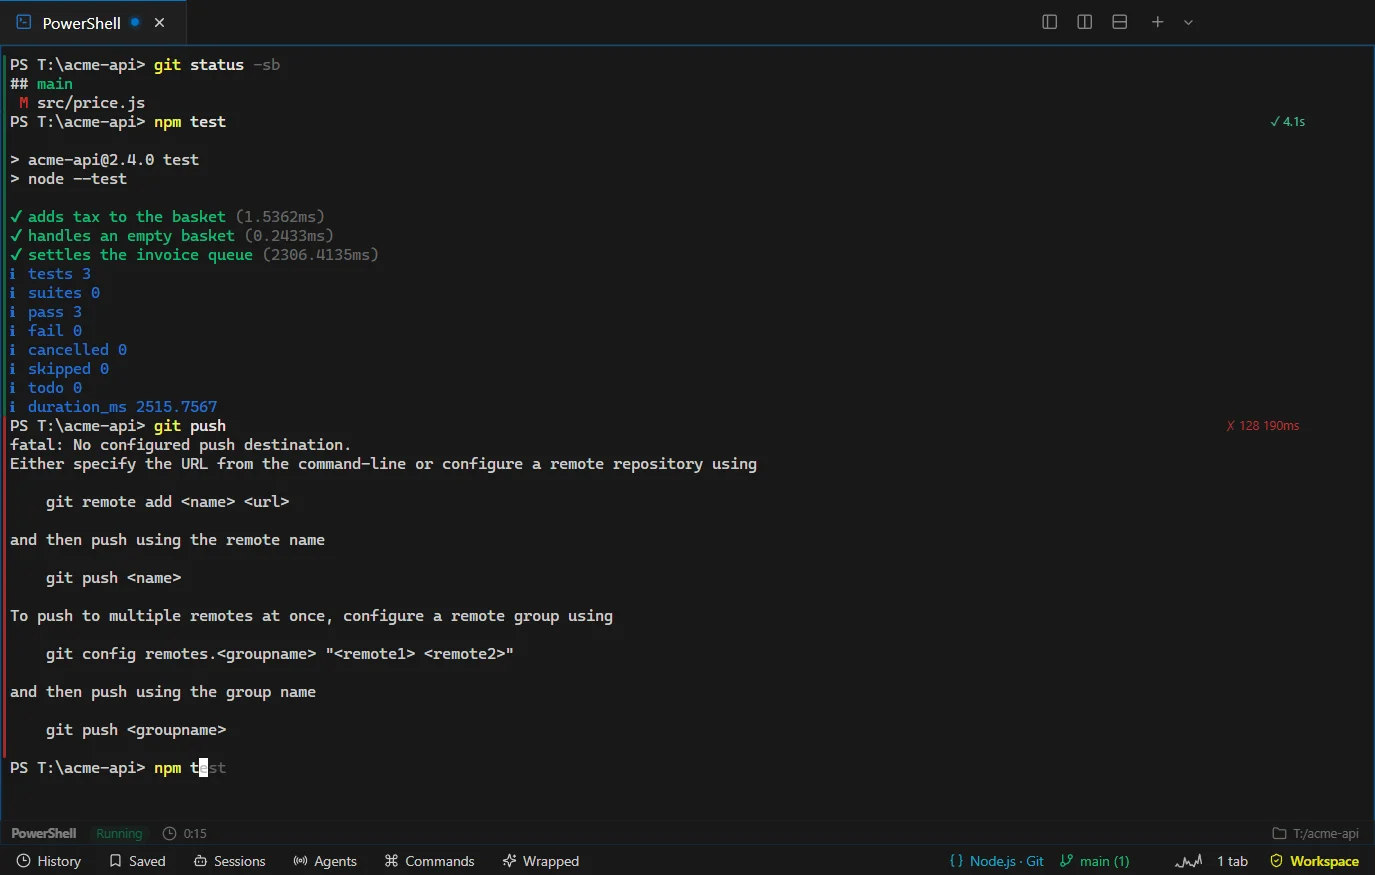Click the 'settles the invoice queue' test result

coord(194,255)
